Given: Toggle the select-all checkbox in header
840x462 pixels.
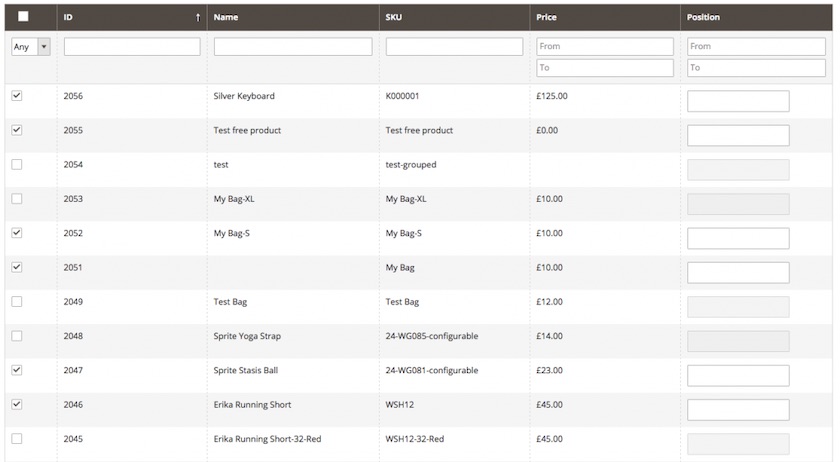Looking at the screenshot, I should coord(23,17).
